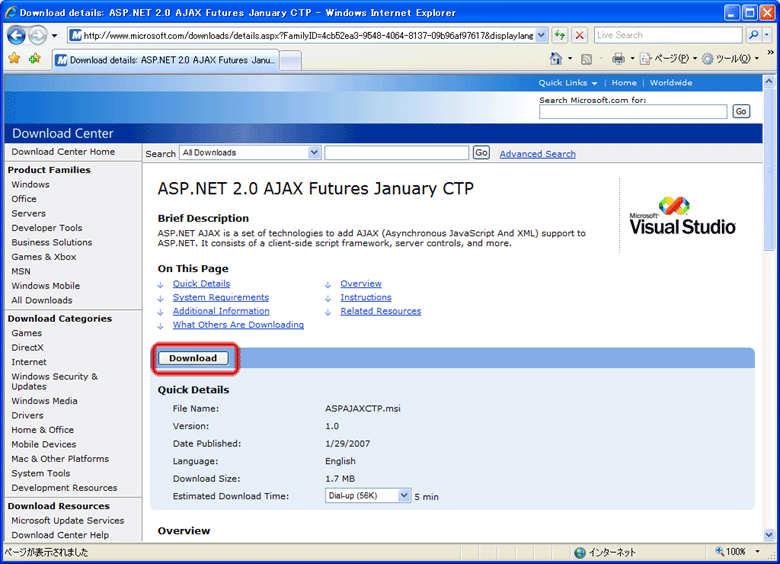Click the Live Search magnifier icon
Screen dimensions: 780x564
point(754,35)
